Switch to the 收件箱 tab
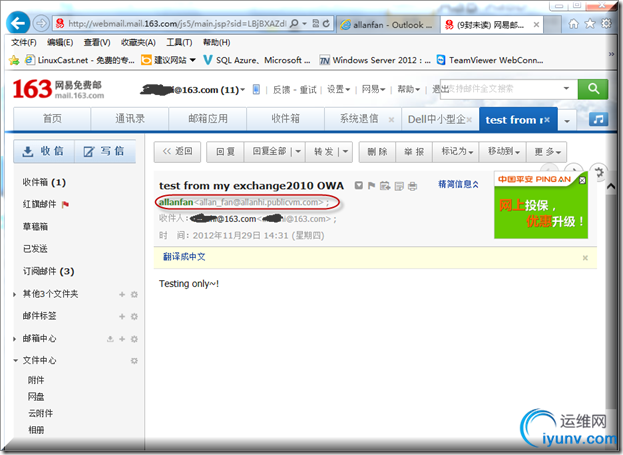Viewport: 623px width, 455px height. (285, 118)
